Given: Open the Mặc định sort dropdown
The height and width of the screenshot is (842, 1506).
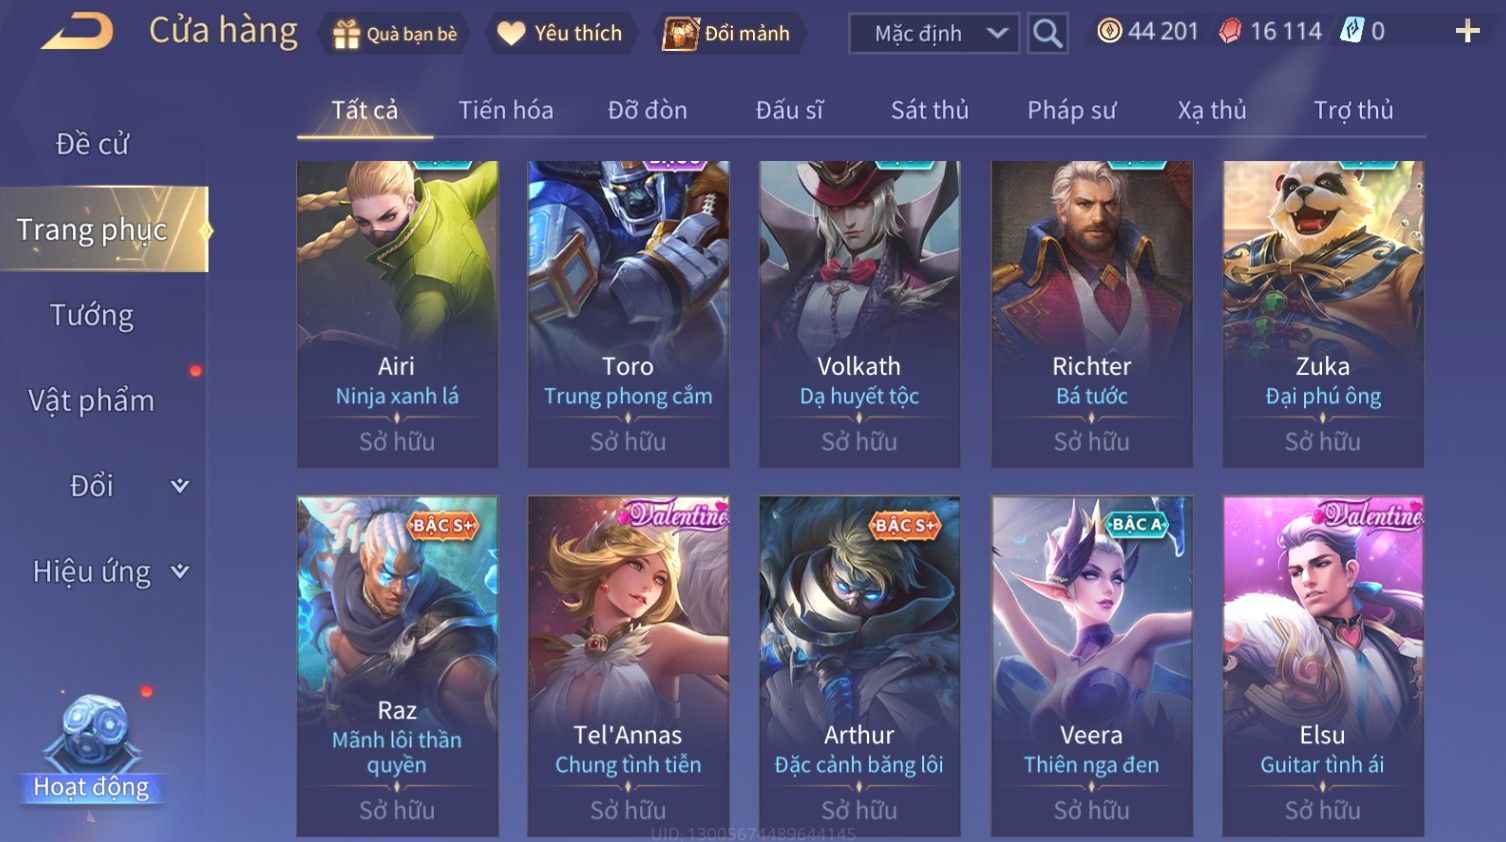Looking at the screenshot, I should 934,33.
